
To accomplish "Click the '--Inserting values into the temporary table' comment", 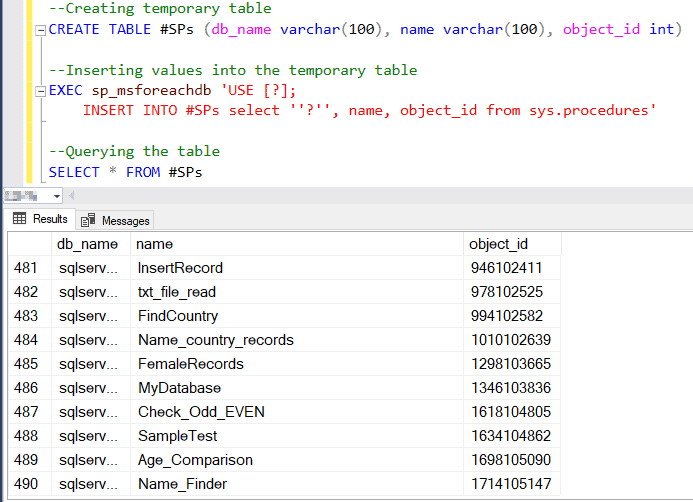I will (x=233, y=70).
